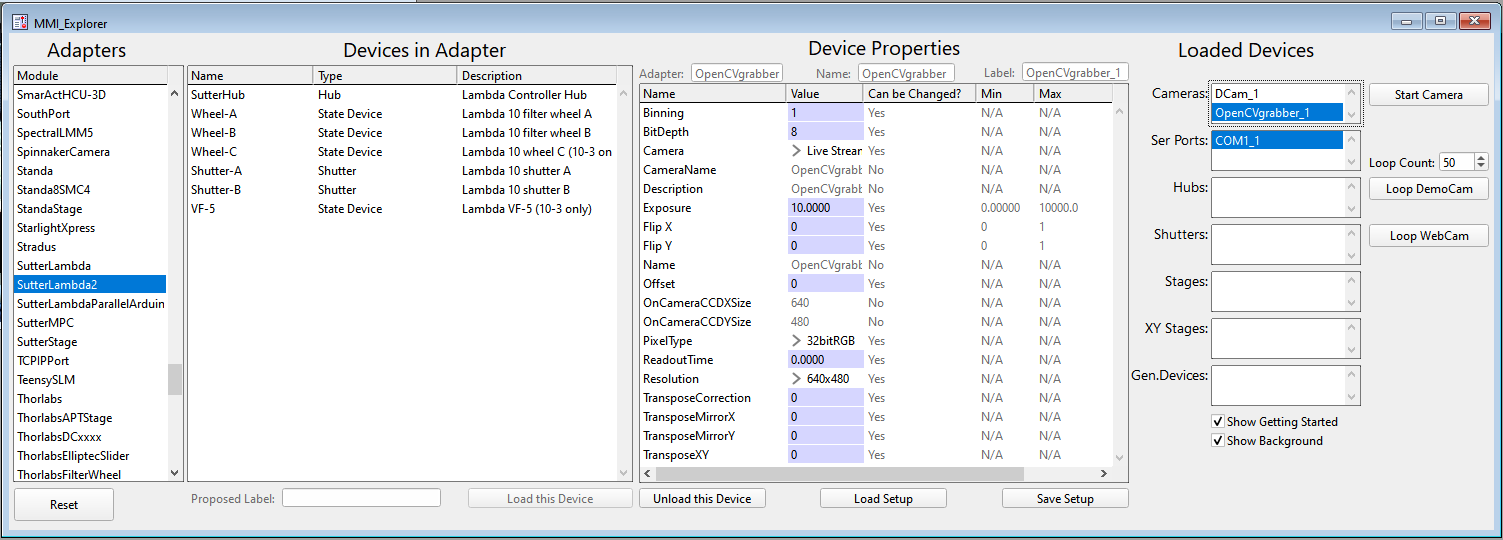1503x540 pixels.
Task: Click the Save Setup button
Action: coord(1064,498)
